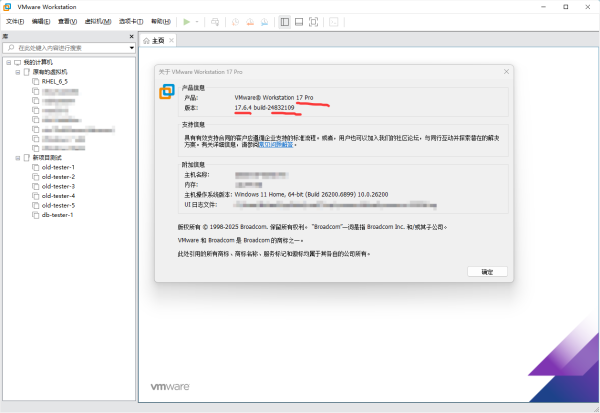Collapse the 新项目测试 folder
Image resolution: width=600 pixels, height=413 pixels.
(18, 158)
